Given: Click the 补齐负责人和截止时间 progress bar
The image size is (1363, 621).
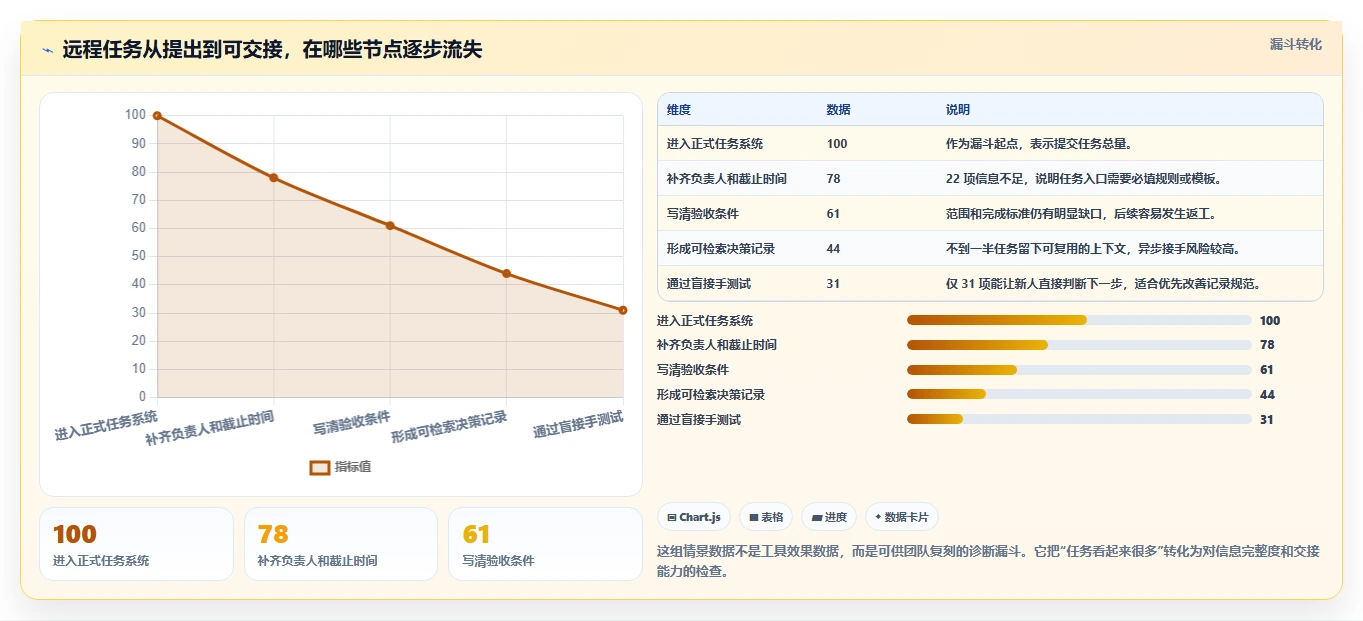Looking at the screenshot, I should pyautogui.click(x=1079, y=345).
